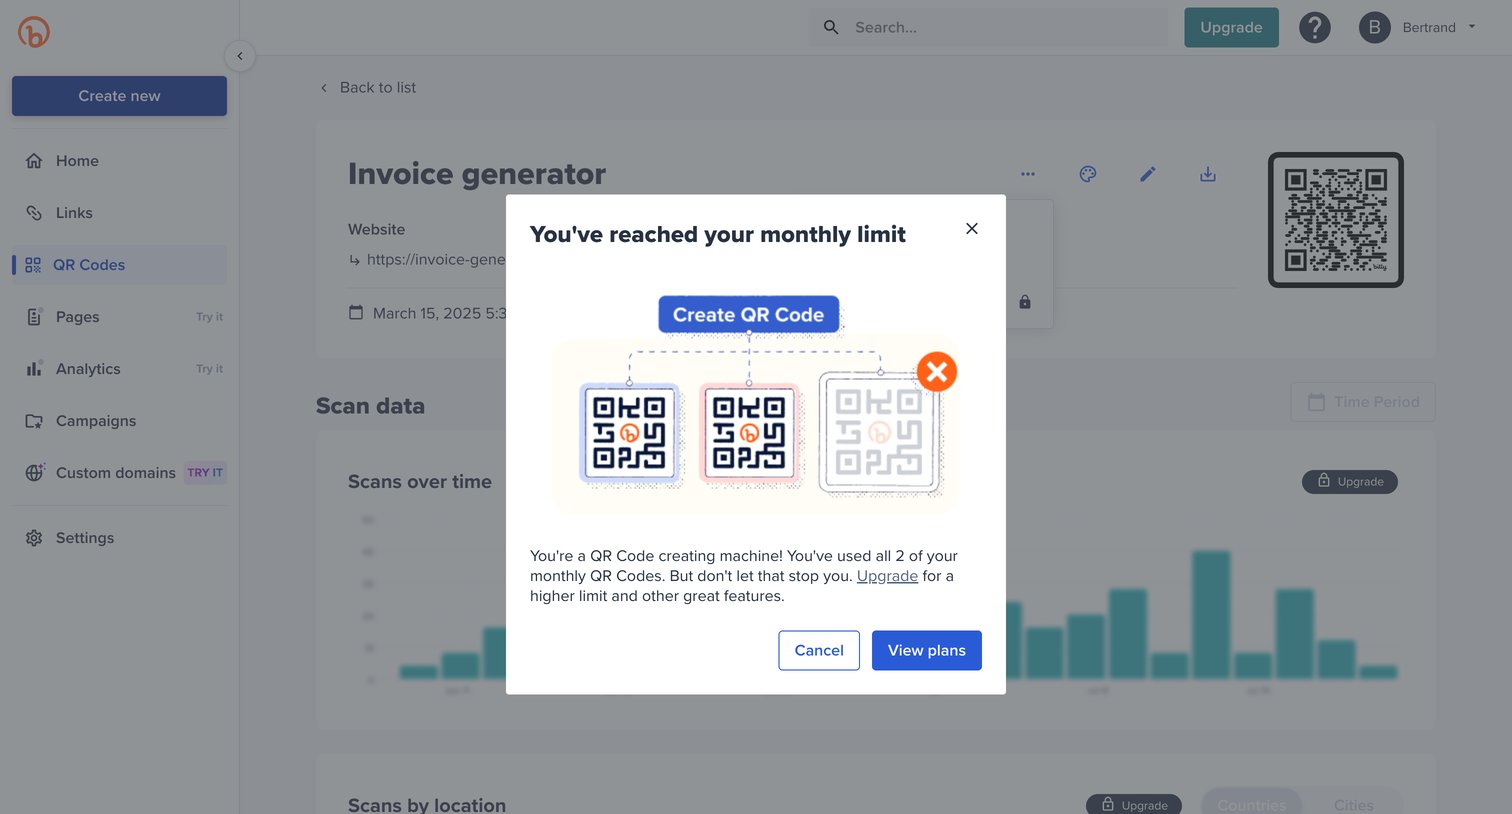Image resolution: width=1512 pixels, height=814 pixels.
Task: Open Settings in the sidebar
Action: click(x=119, y=538)
